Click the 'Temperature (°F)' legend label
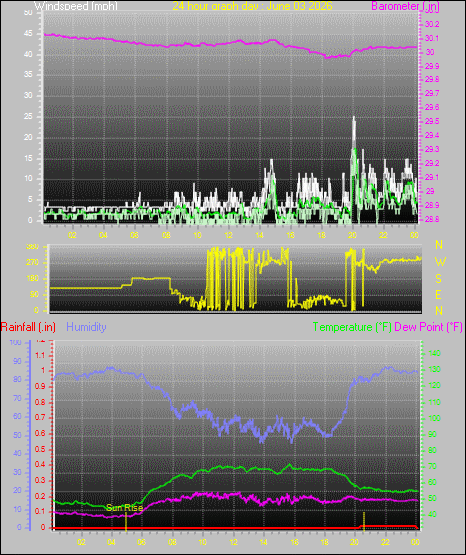Screen dimensions: 466x555 click(x=352, y=327)
